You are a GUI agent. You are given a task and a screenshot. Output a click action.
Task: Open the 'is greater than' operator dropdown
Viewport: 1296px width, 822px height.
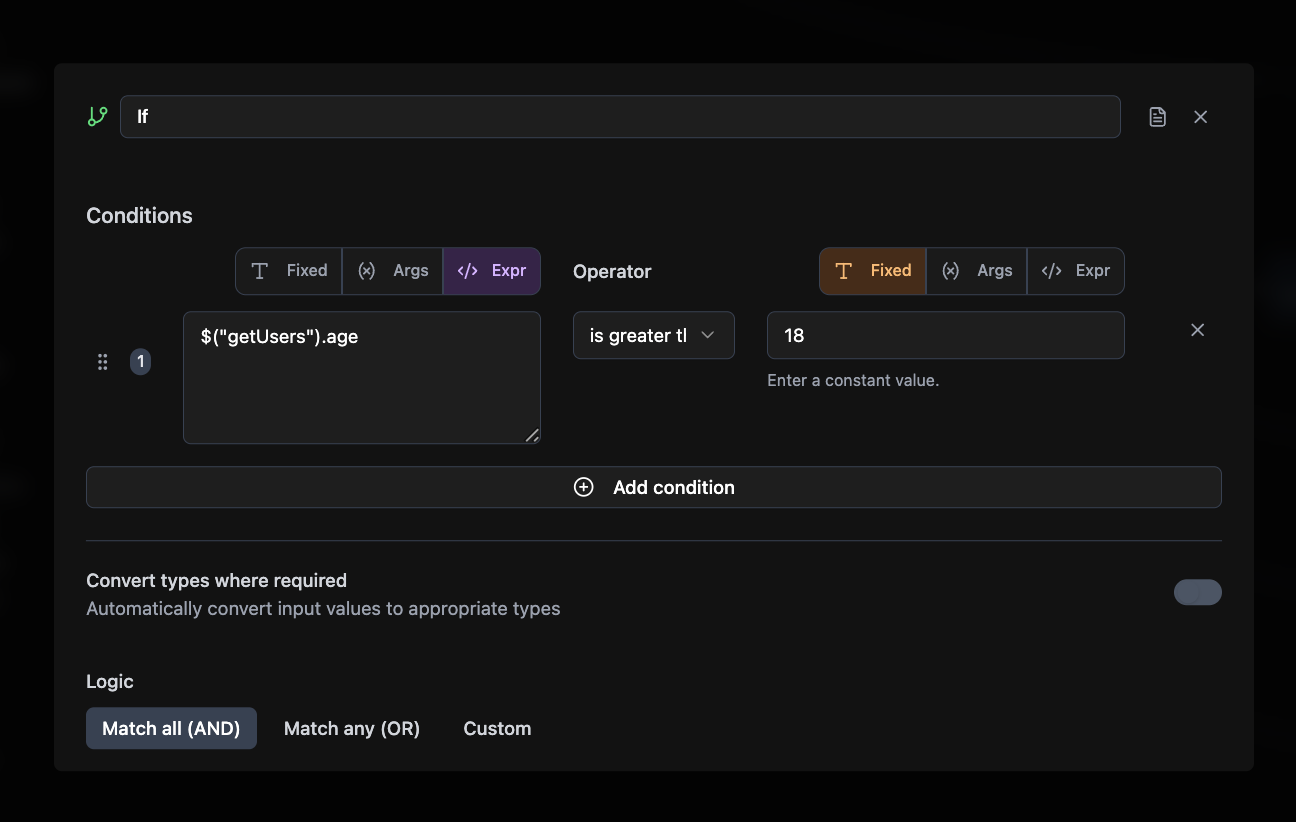click(x=654, y=335)
